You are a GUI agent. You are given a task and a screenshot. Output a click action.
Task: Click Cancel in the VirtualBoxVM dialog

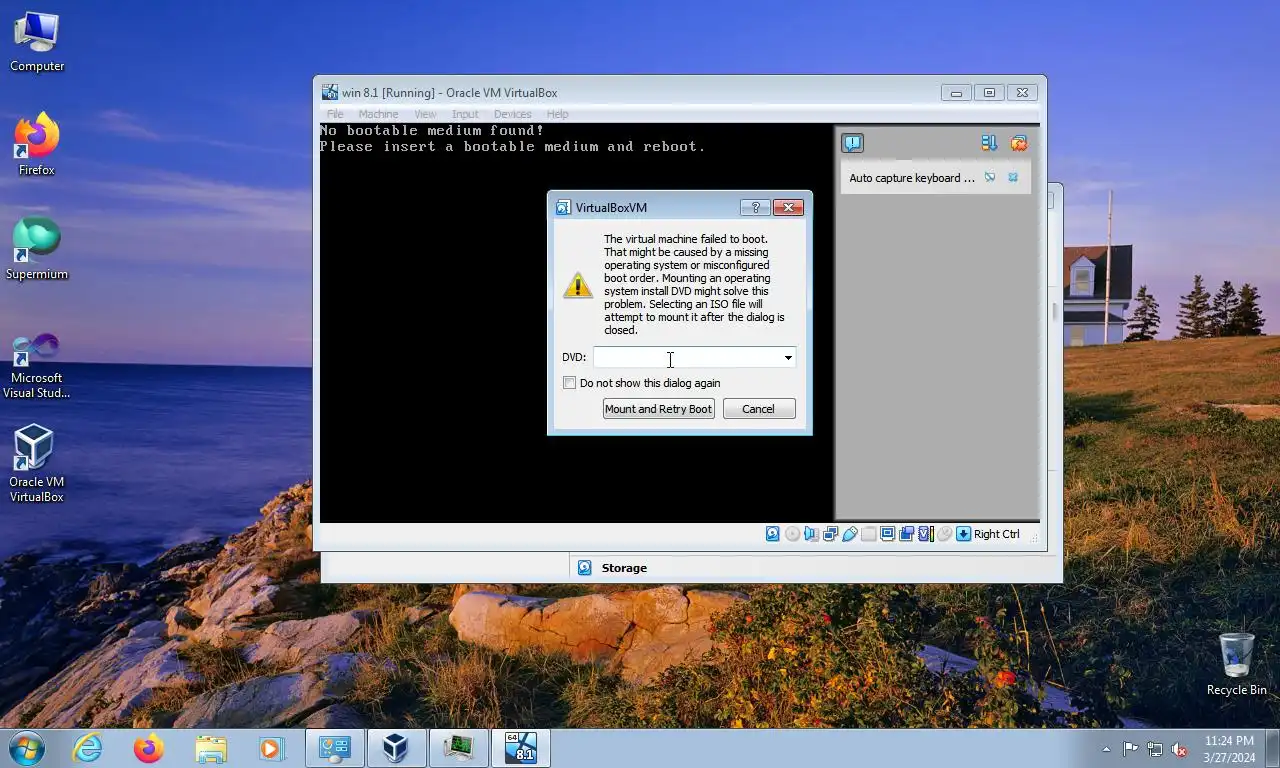click(x=759, y=408)
